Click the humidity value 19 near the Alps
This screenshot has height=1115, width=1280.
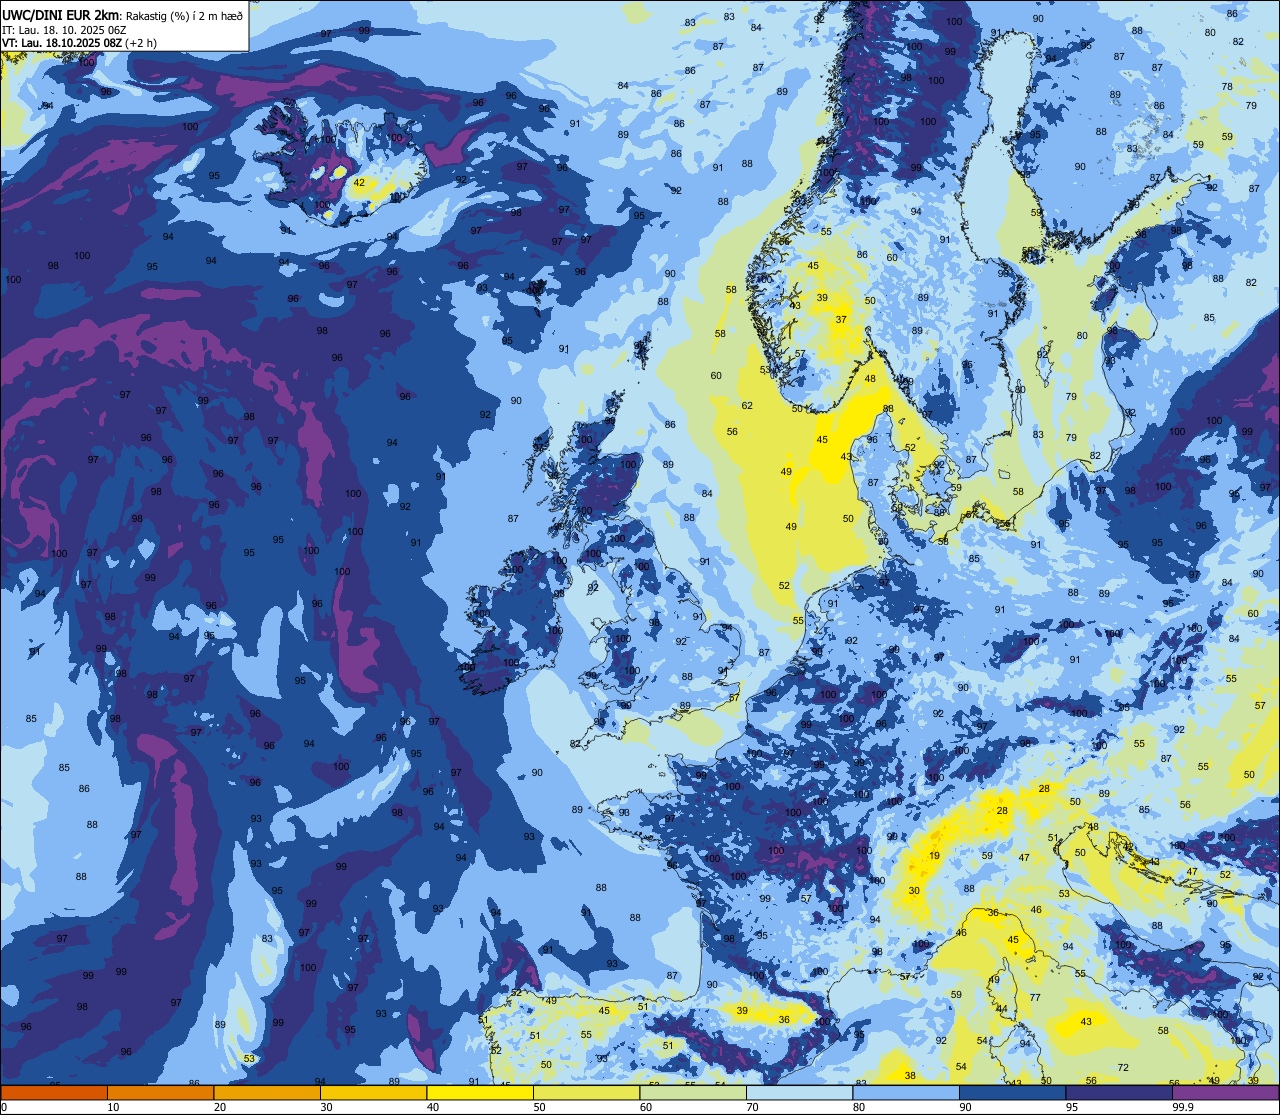point(934,856)
